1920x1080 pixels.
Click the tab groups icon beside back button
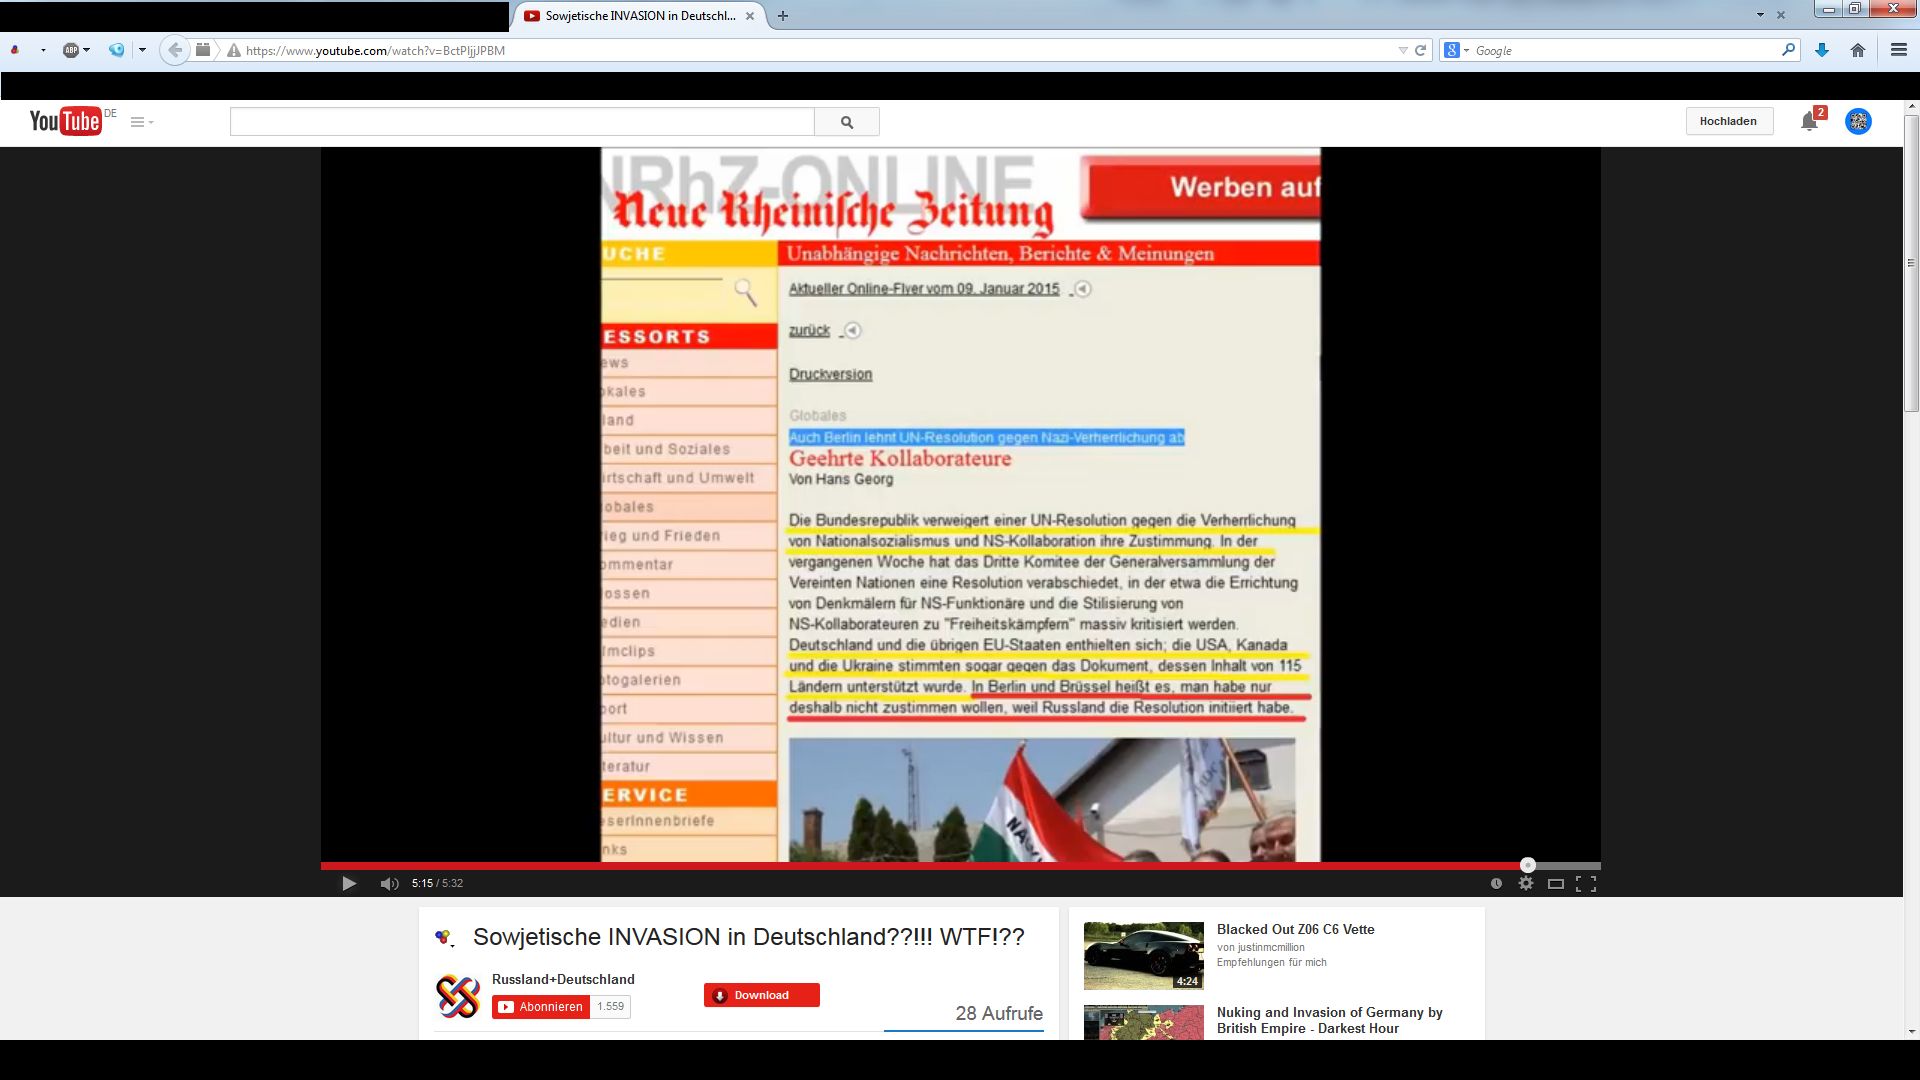click(x=203, y=50)
